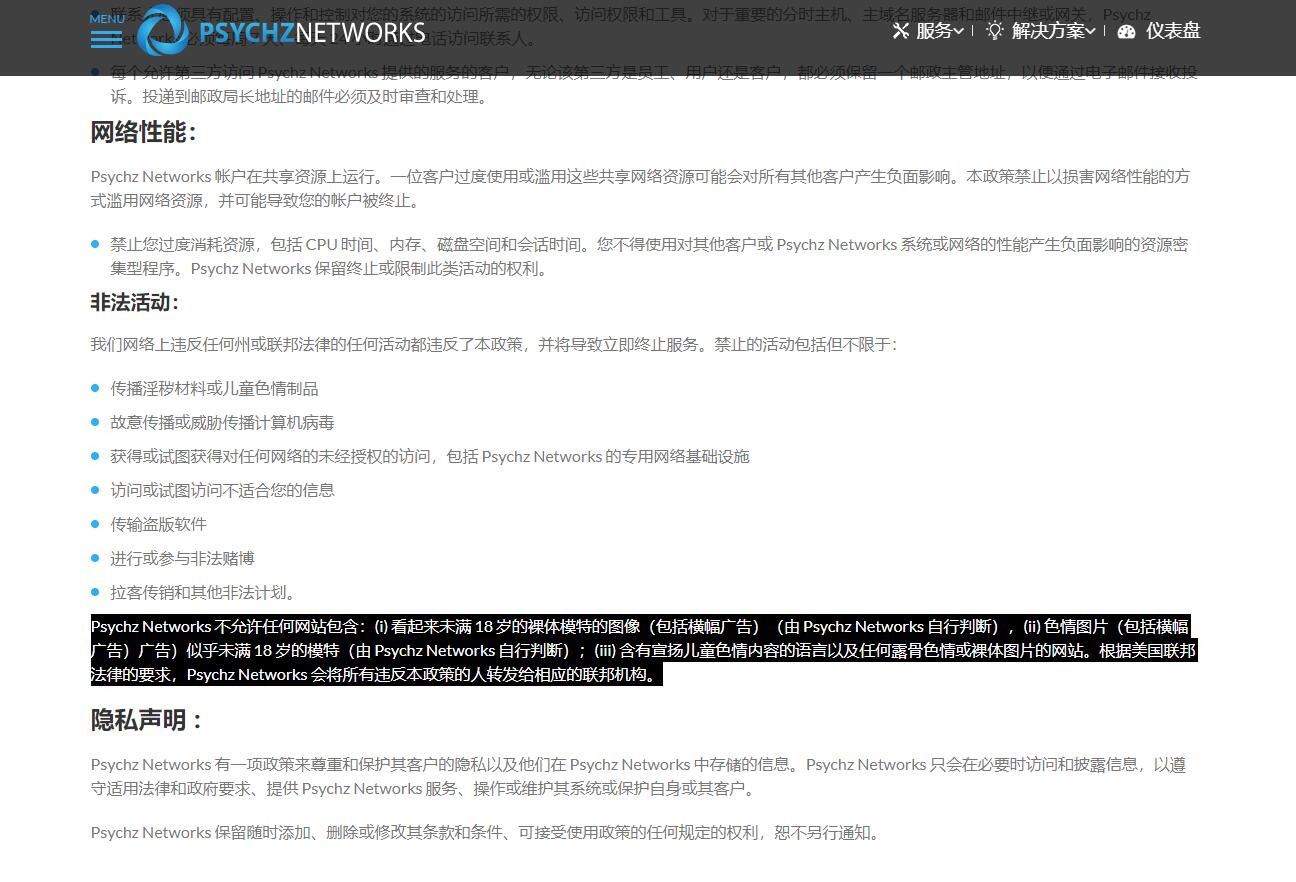Click the paragraph starting Psychz Networks 有一项政策
1296x882 pixels.
coord(638,776)
